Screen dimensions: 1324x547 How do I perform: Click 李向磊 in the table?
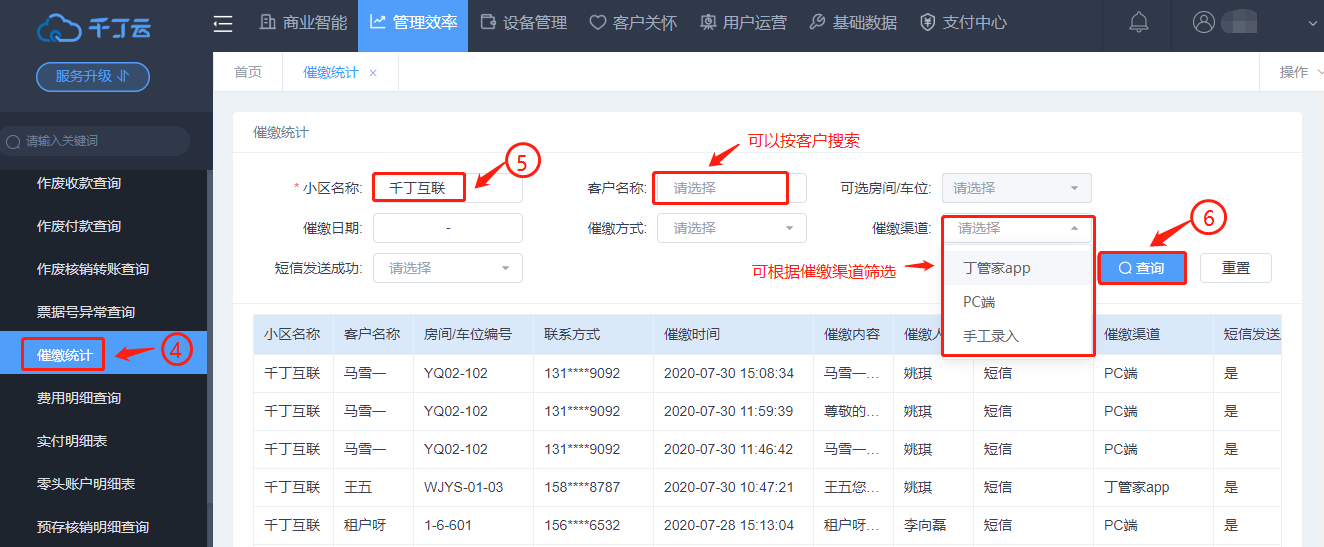point(925,525)
